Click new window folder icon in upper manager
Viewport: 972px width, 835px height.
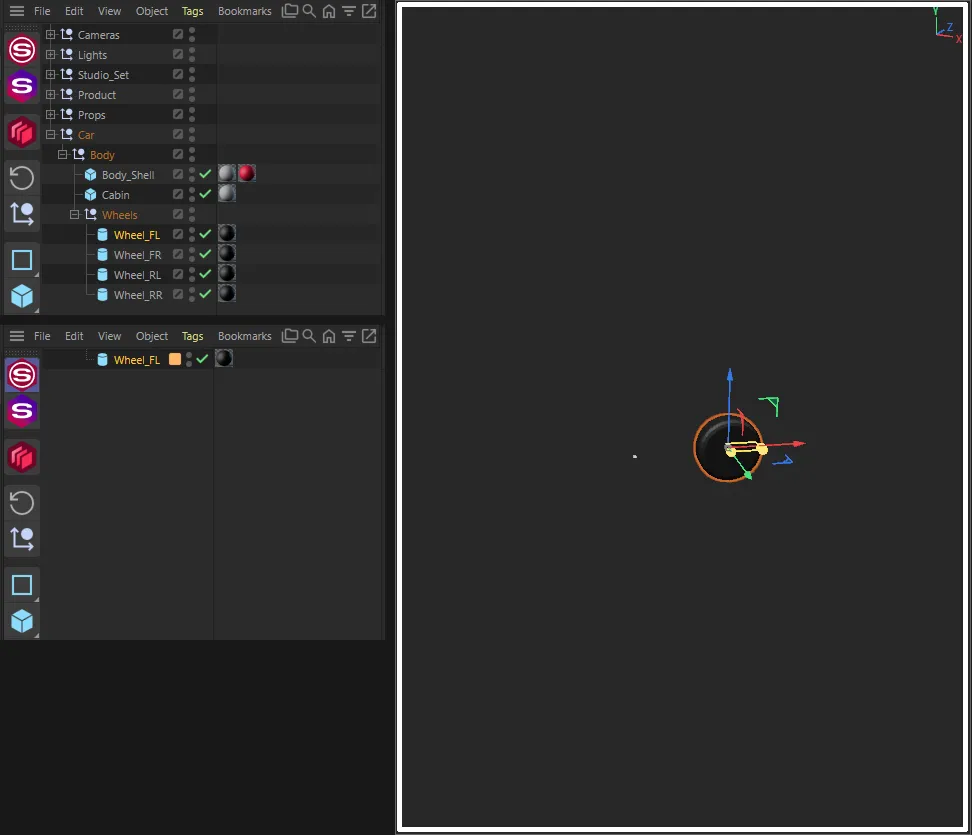(289, 11)
